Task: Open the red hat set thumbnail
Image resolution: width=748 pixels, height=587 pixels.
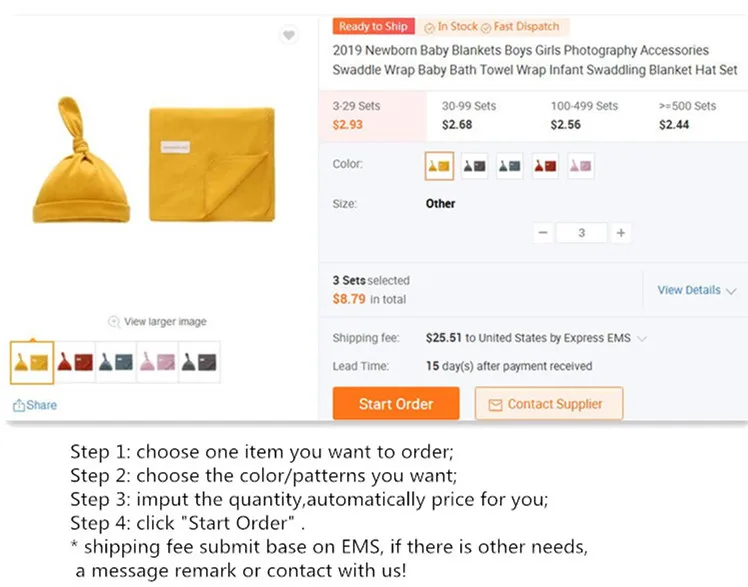Action: click(x=75, y=362)
